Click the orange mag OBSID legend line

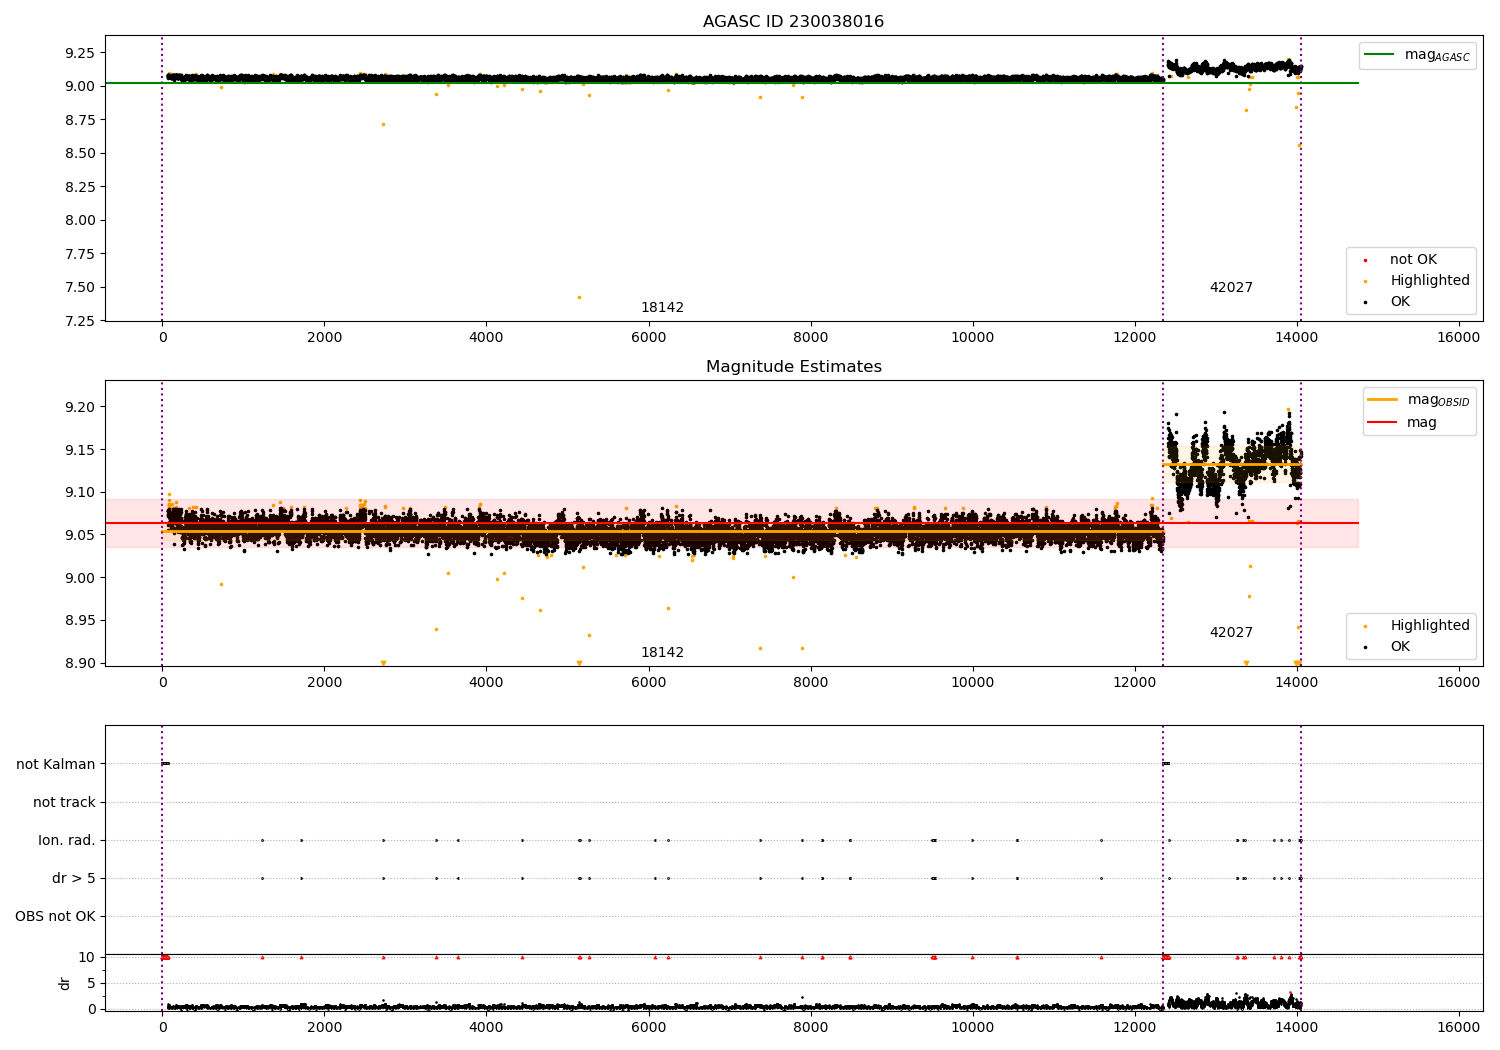1382,400
